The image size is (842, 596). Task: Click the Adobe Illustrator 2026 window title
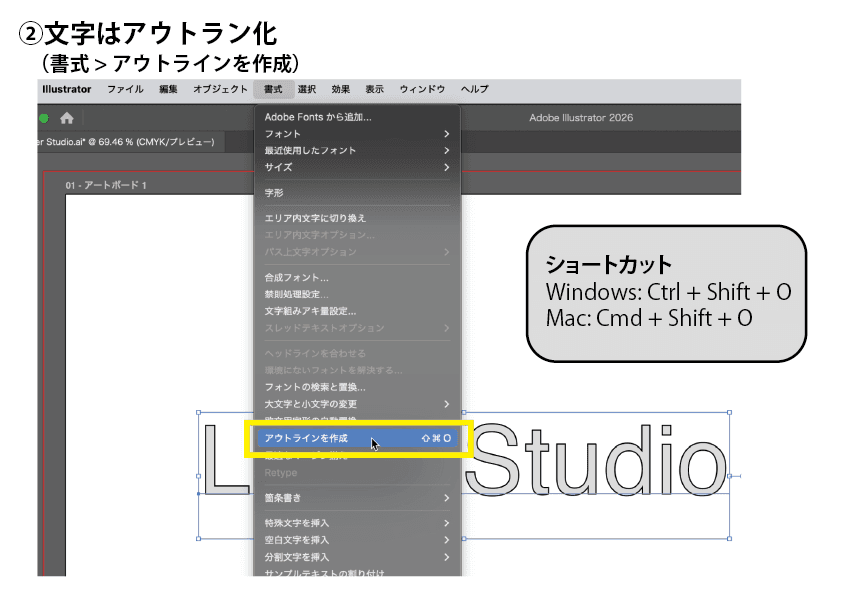581,118
